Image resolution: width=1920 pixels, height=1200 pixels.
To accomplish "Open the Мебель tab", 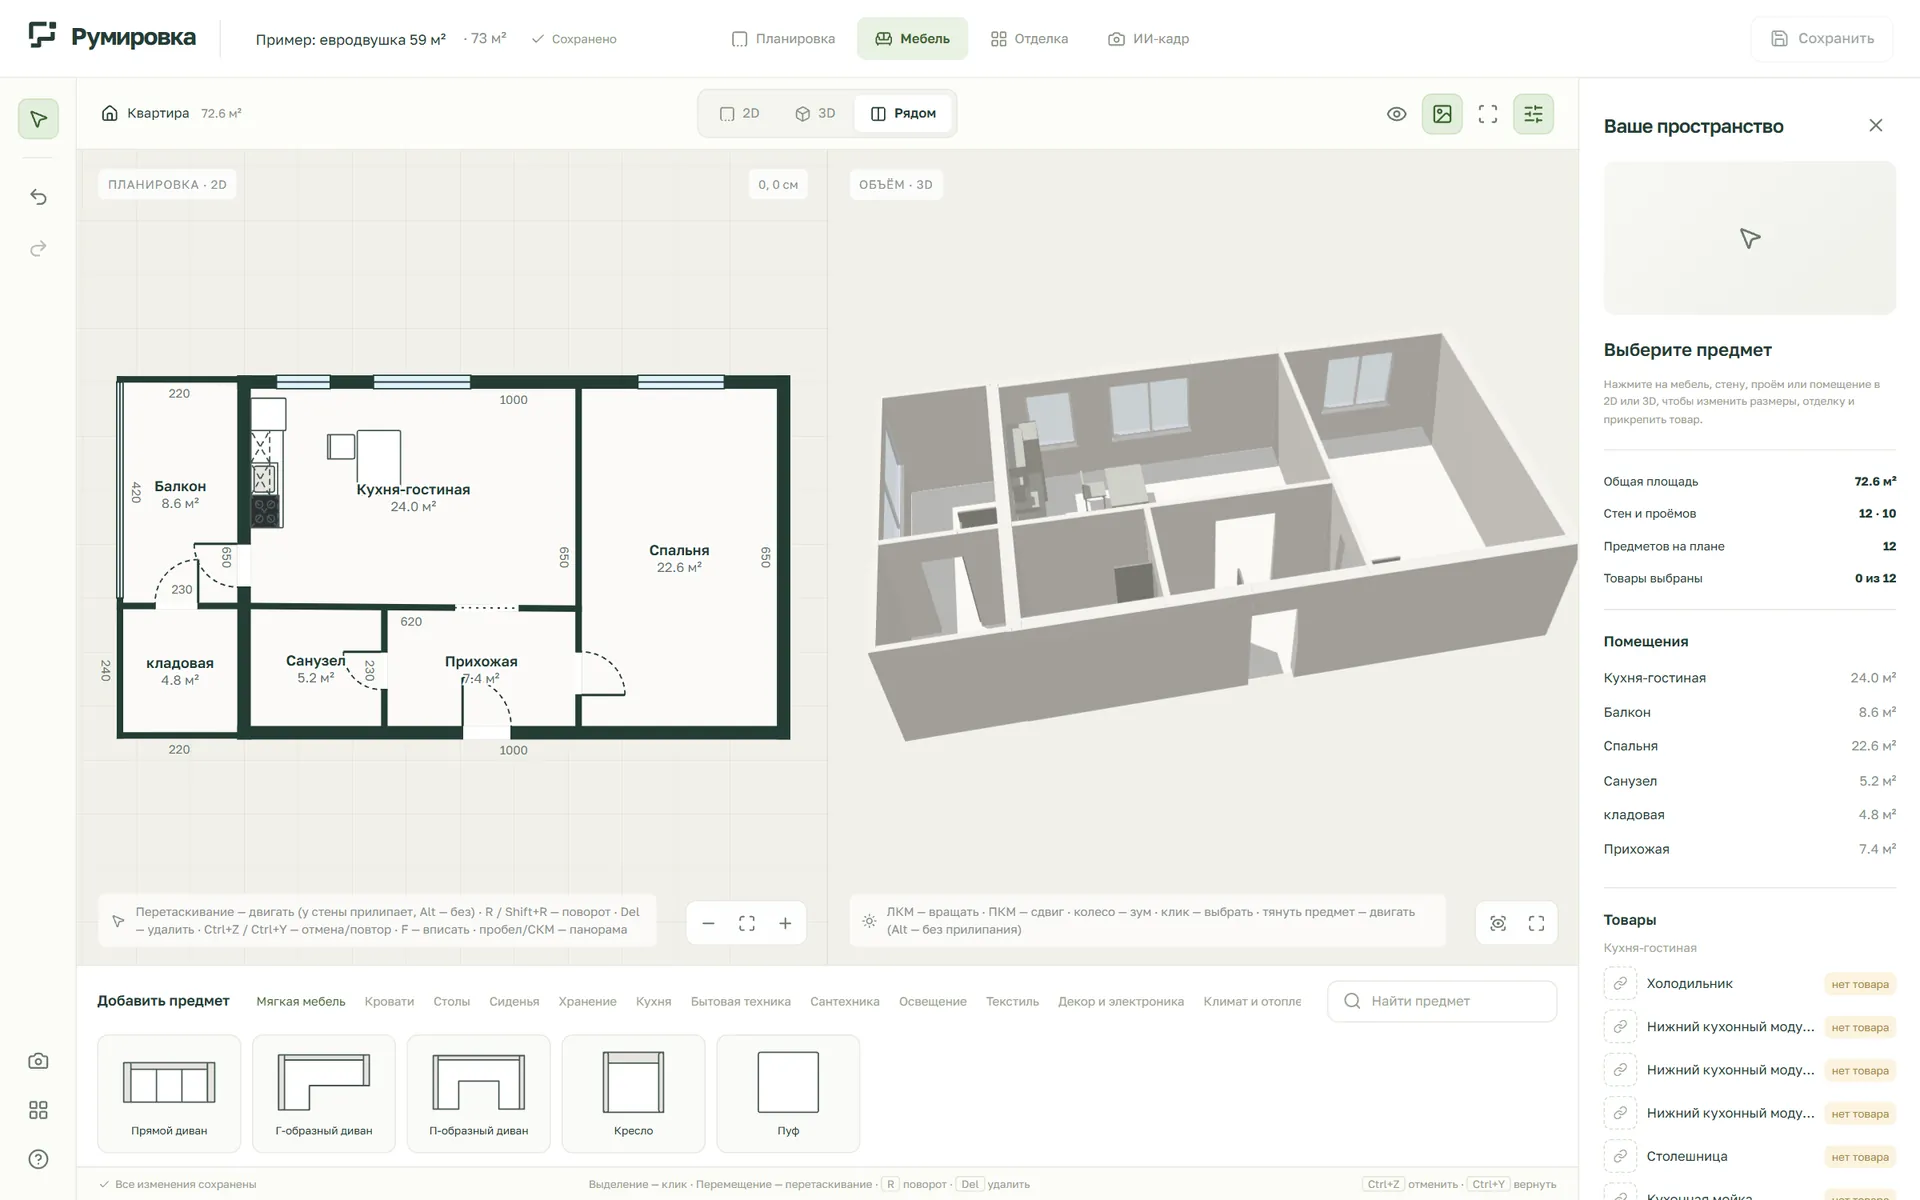I will point(912,39).
